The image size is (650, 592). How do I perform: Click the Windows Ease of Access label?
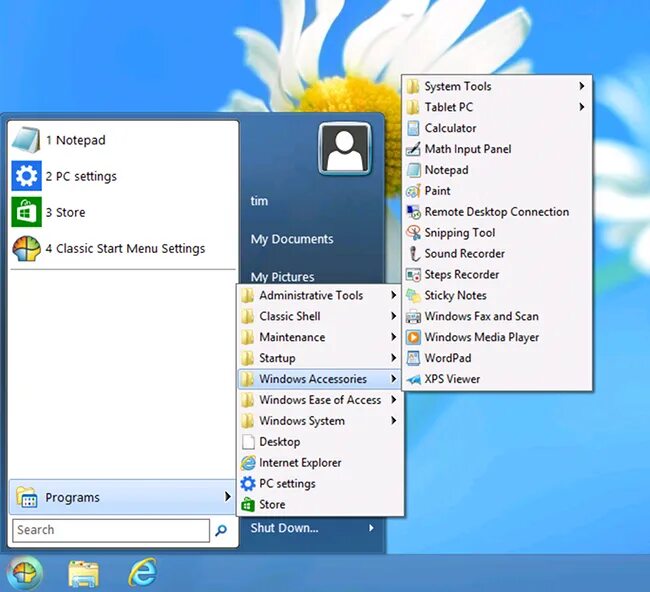(320, 400)
